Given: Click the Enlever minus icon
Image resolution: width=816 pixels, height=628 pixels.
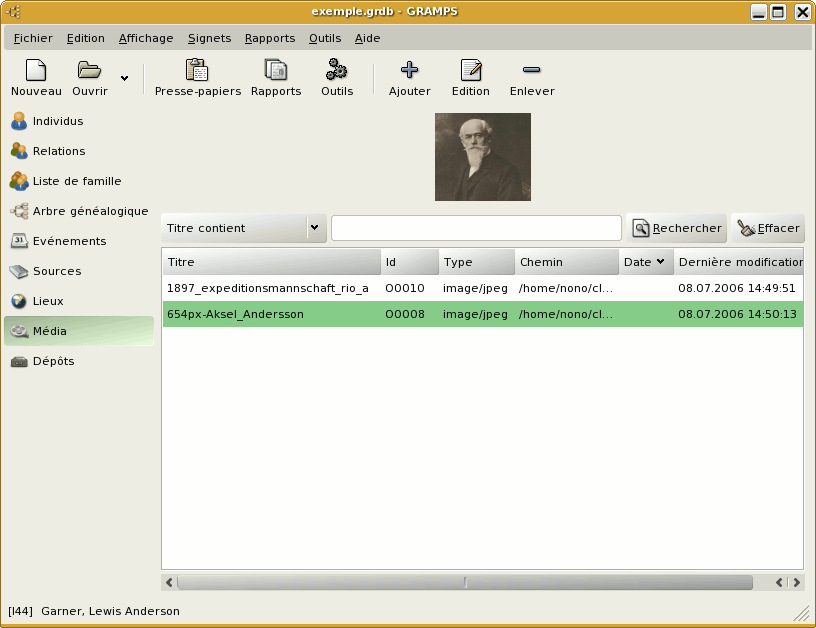Looking at the screenshot, I should click(531, 71).
